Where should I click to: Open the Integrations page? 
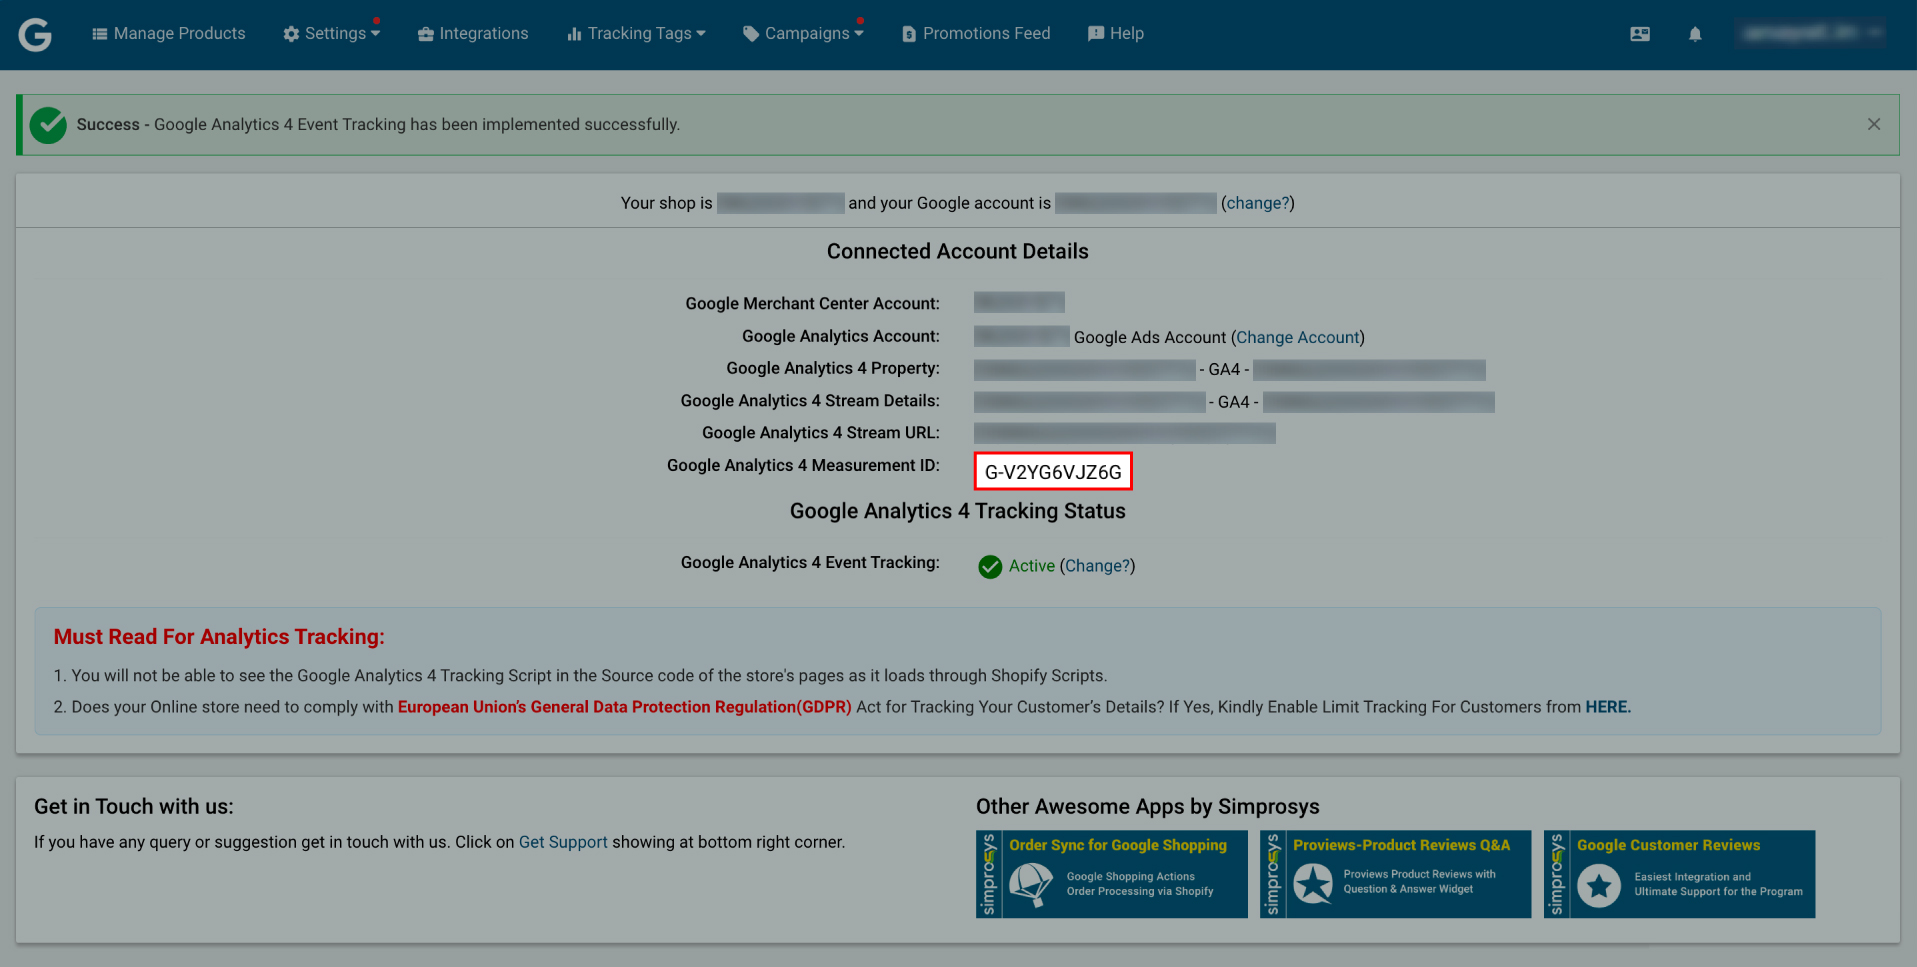pyautogui.click(x=473, y=33)
